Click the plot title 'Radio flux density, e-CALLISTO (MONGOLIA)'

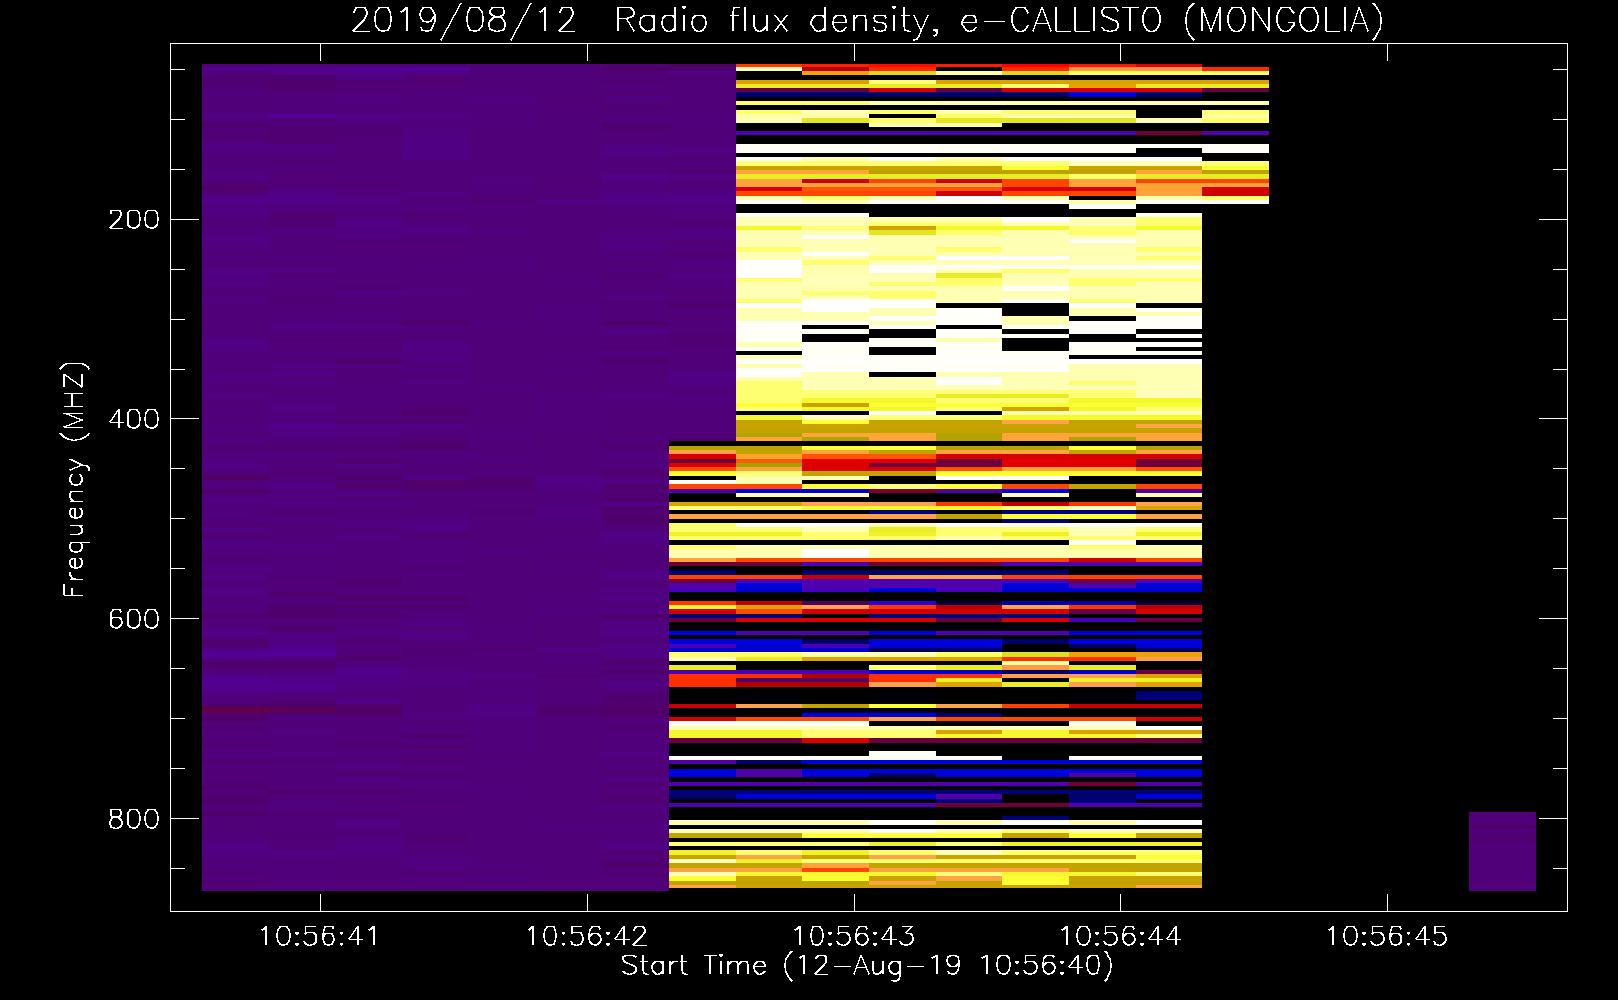point(998,21)
